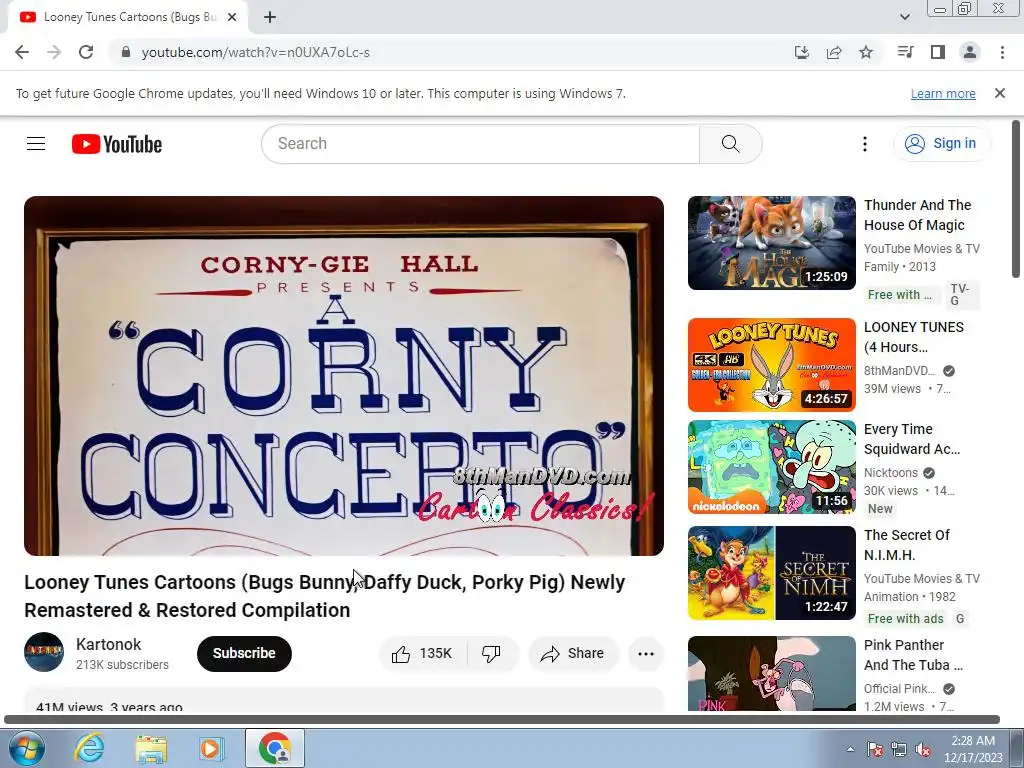Click the Corny Concerto video player

pos(344,376)
